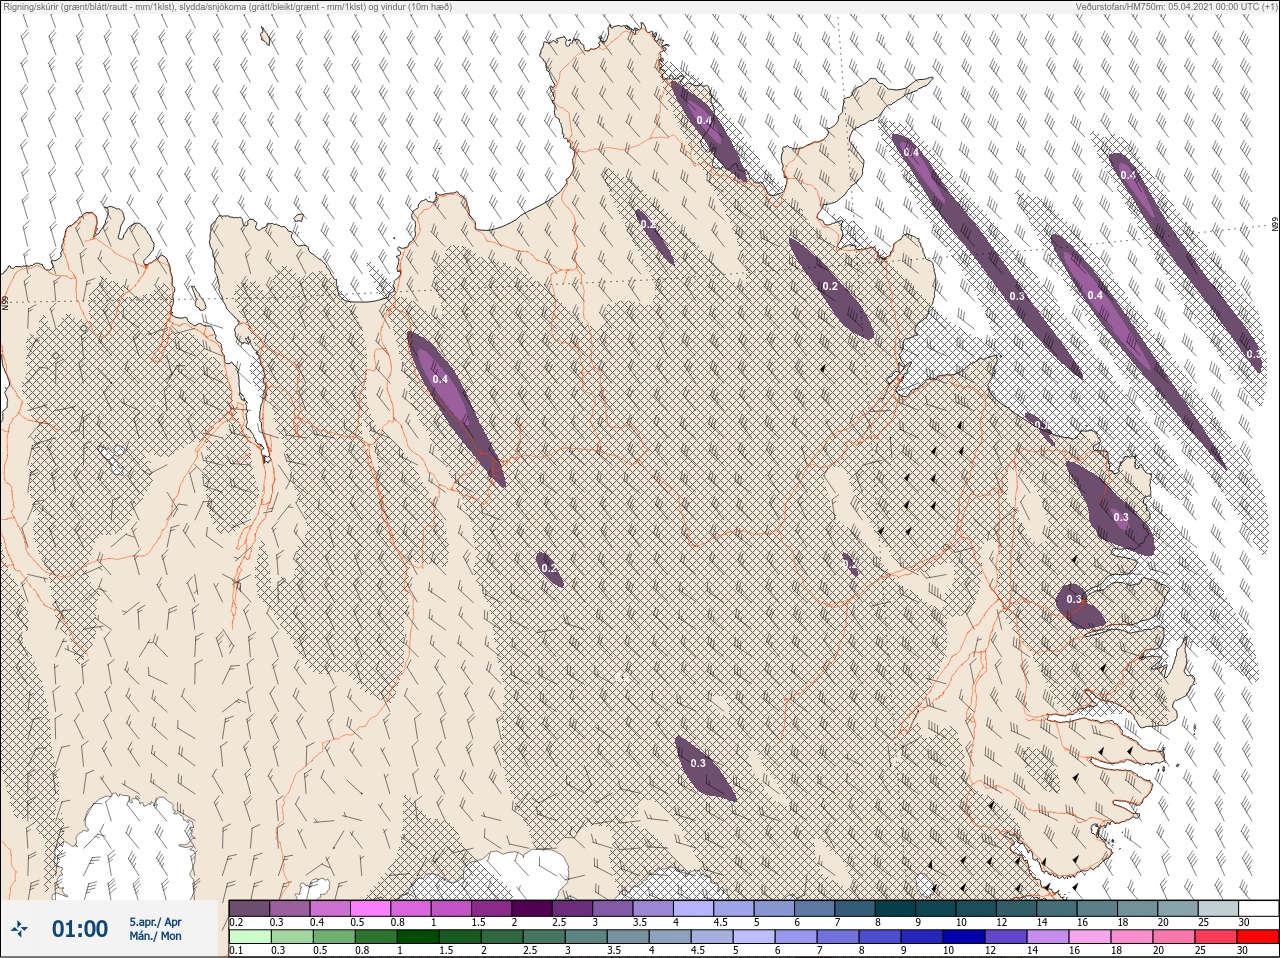Select the 01:00 forecast time display

tap(80, 929)
